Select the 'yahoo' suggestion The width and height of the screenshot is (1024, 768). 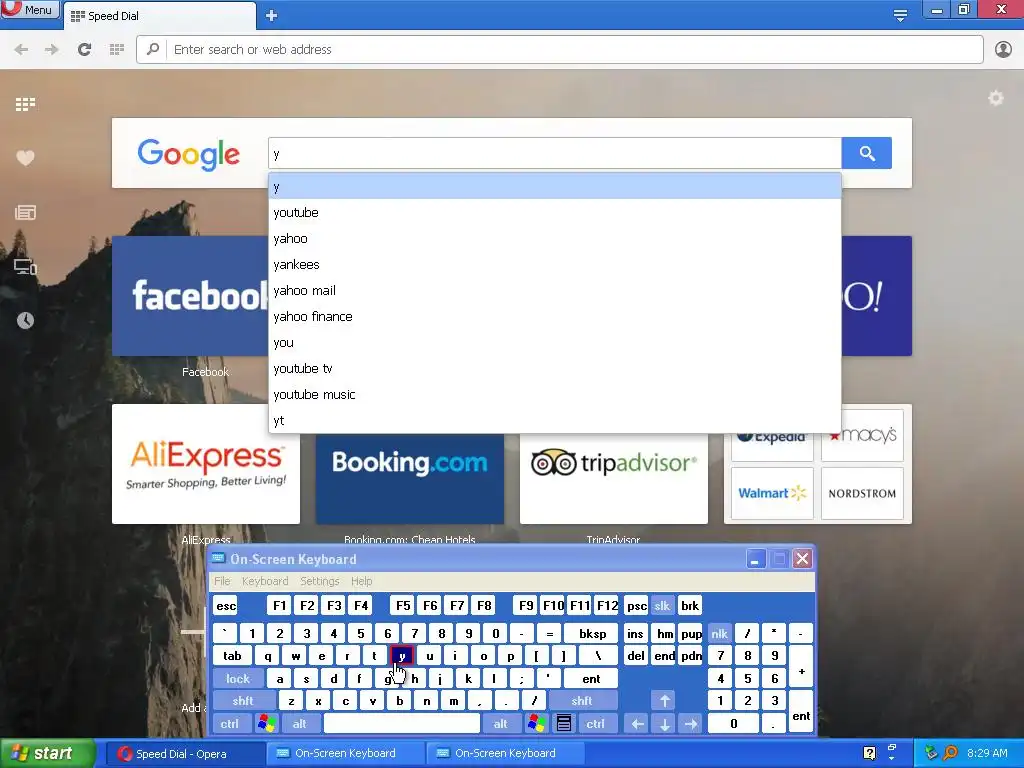pyautogui.click(x=554, y=239)
